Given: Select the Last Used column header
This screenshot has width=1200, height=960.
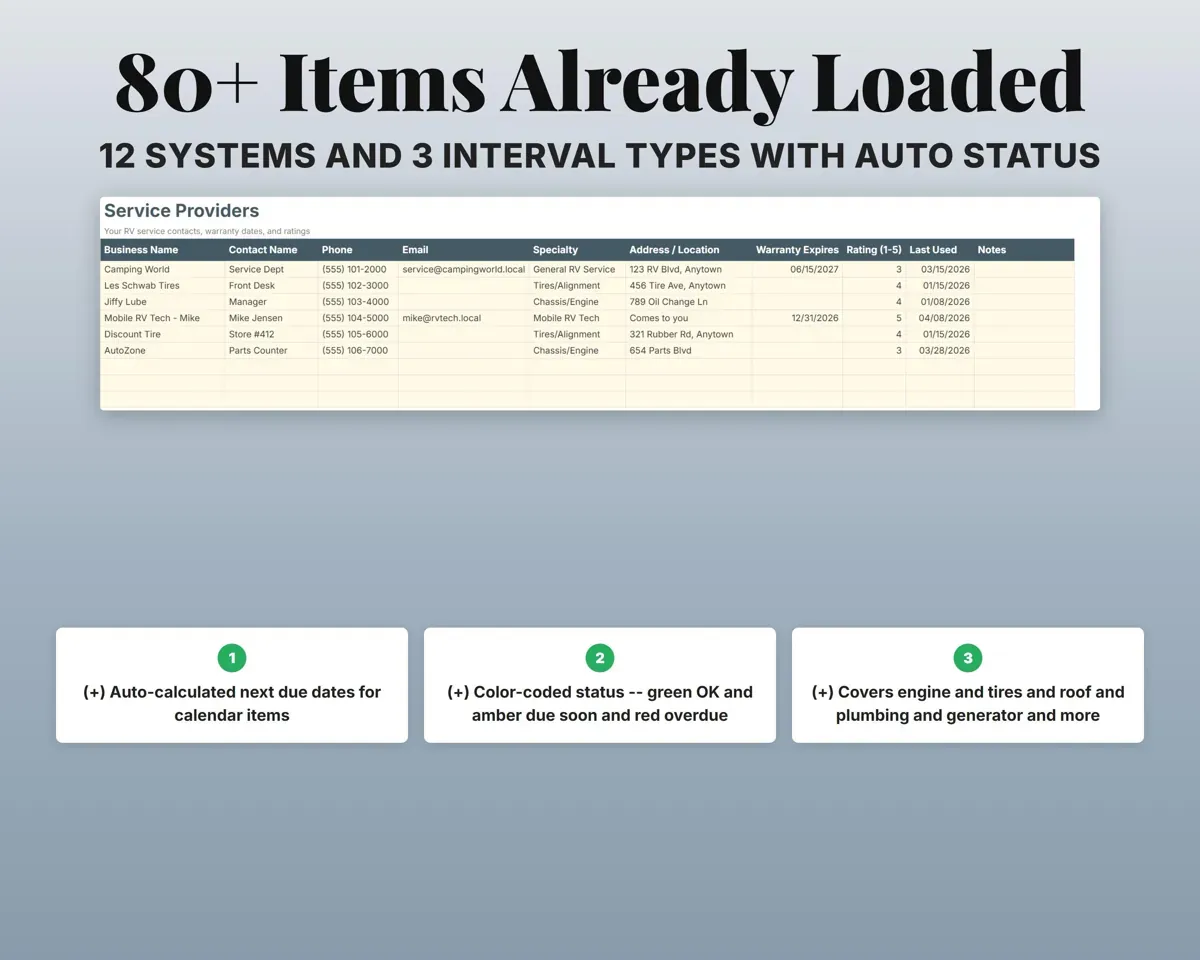Looking at the screenshot, I should coord(940,250).
